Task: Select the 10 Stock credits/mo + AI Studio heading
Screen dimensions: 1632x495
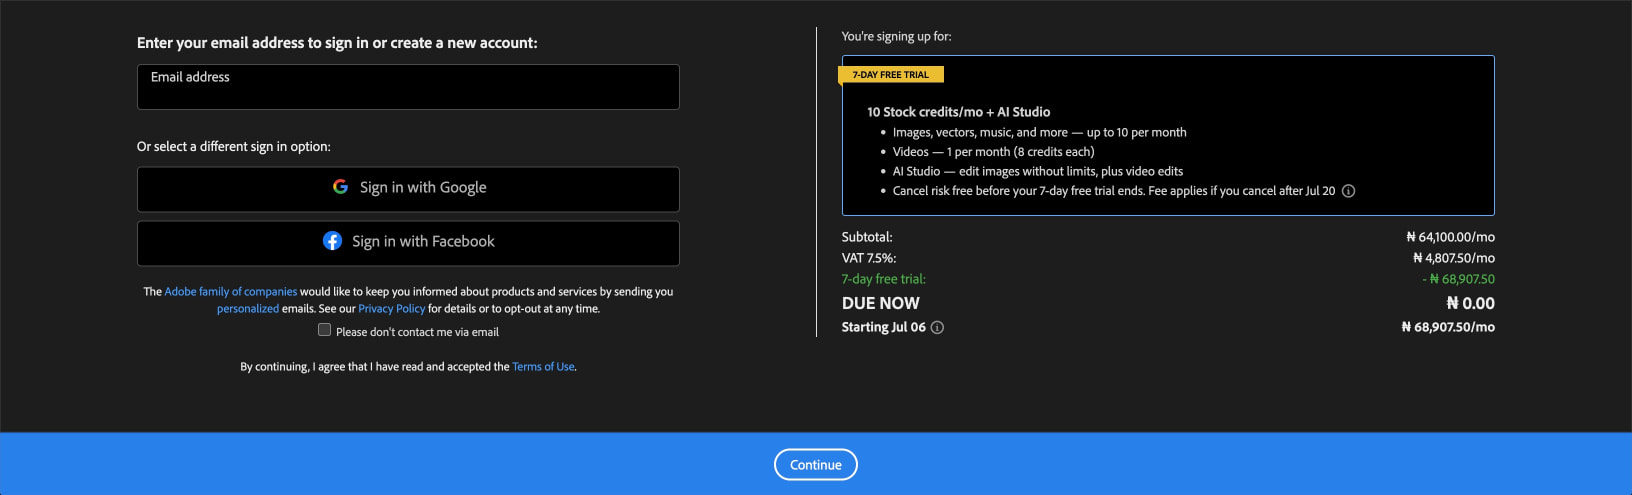Action: [959, 112]
